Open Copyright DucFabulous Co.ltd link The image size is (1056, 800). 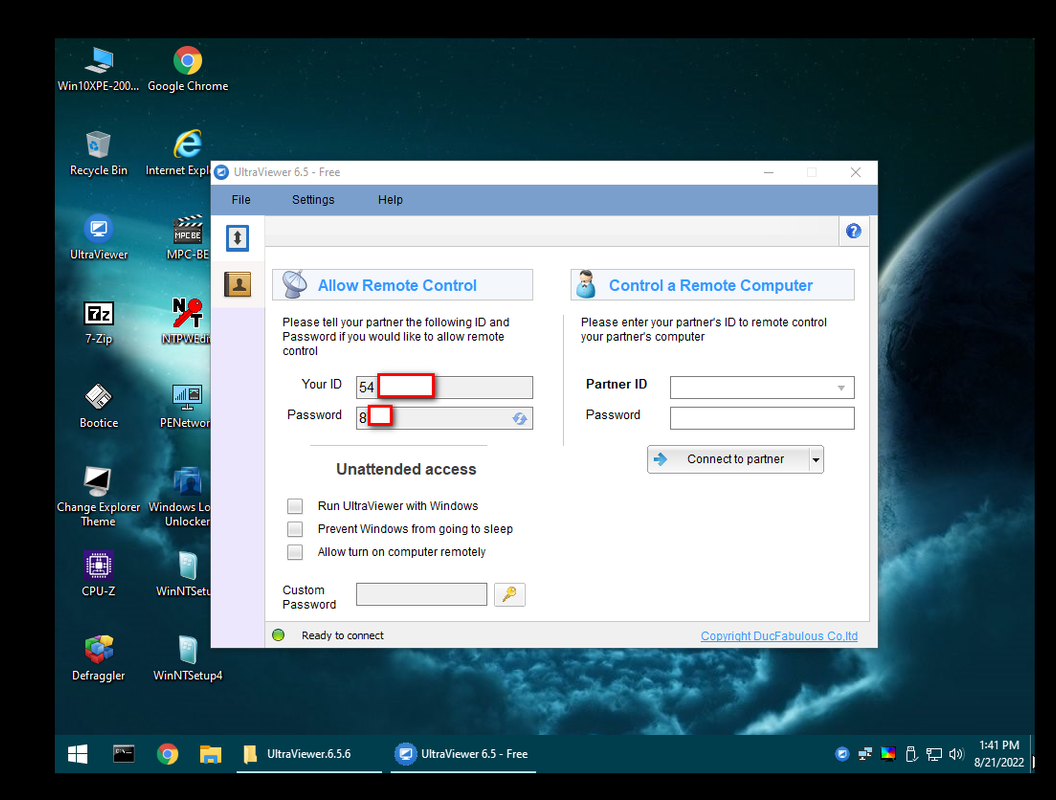pos(779,636)
